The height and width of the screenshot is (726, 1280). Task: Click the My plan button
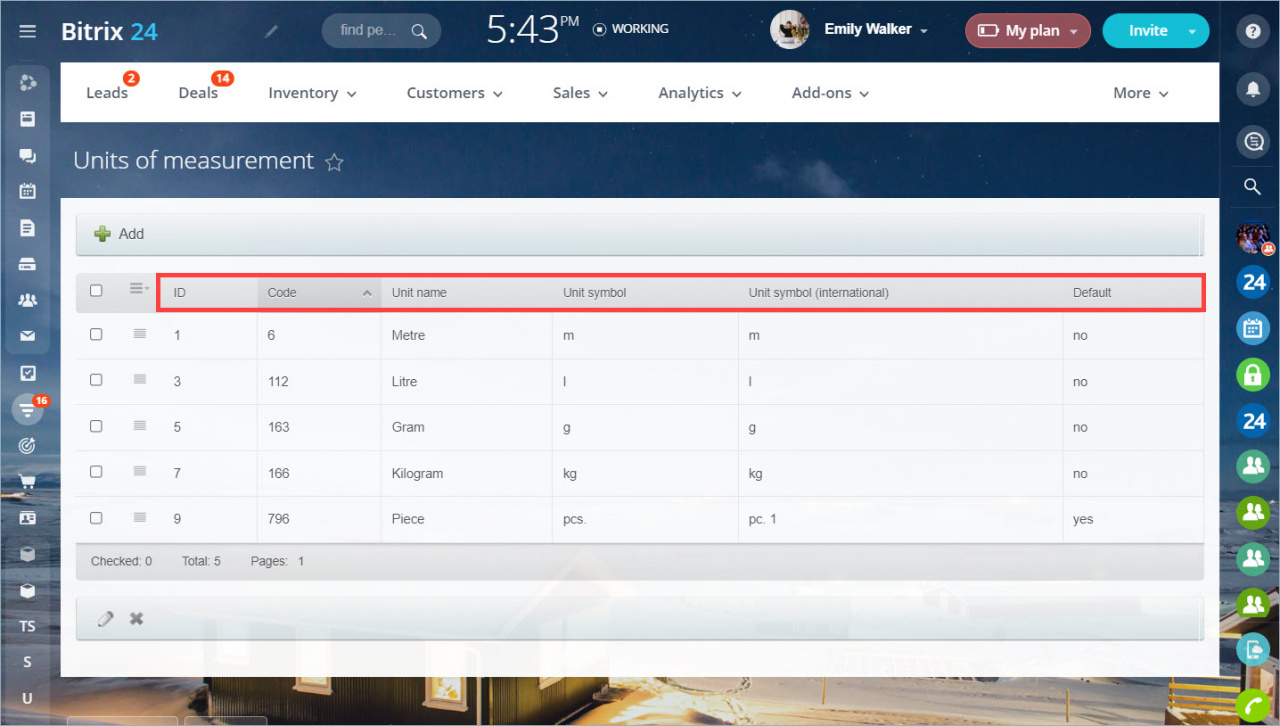(1027, 31)
